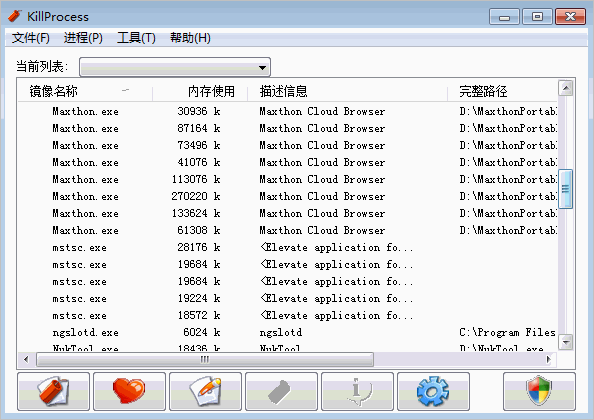Click the pencil and paper edit icon button
The image size is (594, 420).
[205, 391]
